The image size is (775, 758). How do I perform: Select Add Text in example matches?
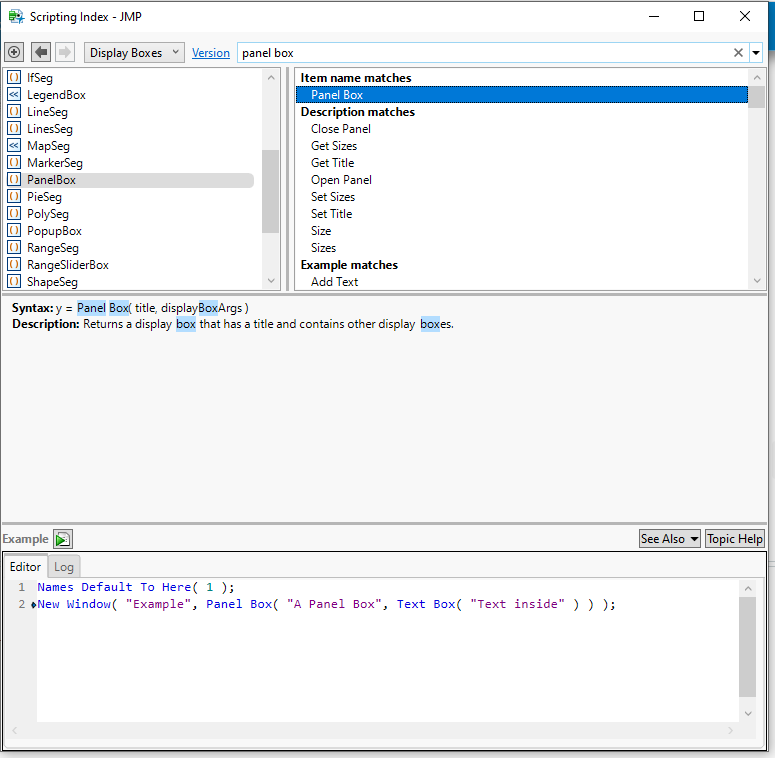334,282
